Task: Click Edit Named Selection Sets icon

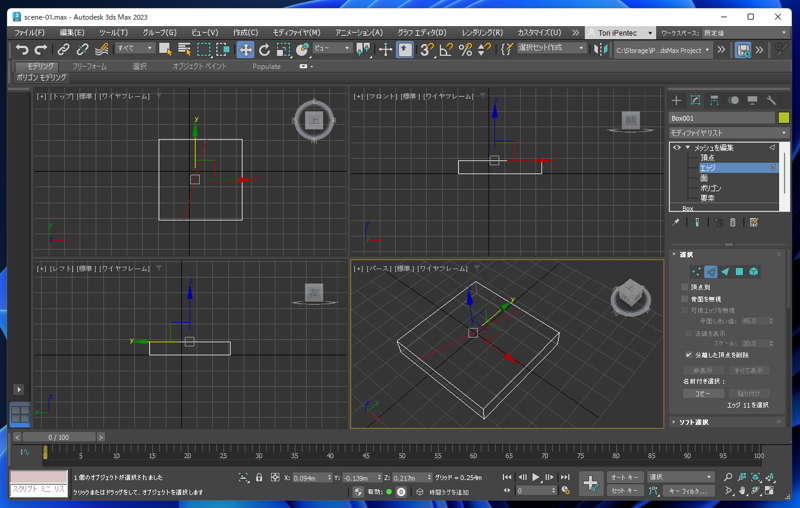Action: [x=507, y=49]
